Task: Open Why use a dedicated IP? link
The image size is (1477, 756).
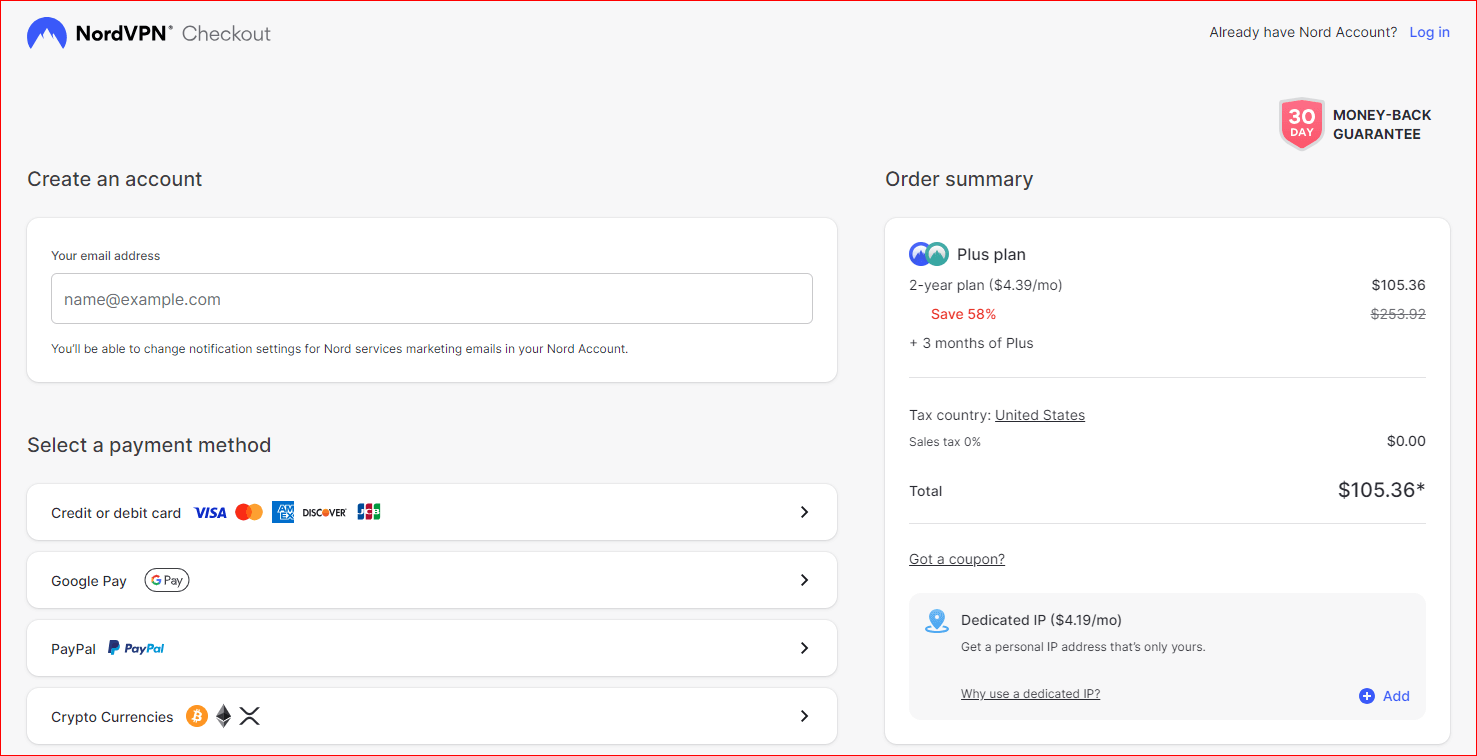Action: (1030, 694)
